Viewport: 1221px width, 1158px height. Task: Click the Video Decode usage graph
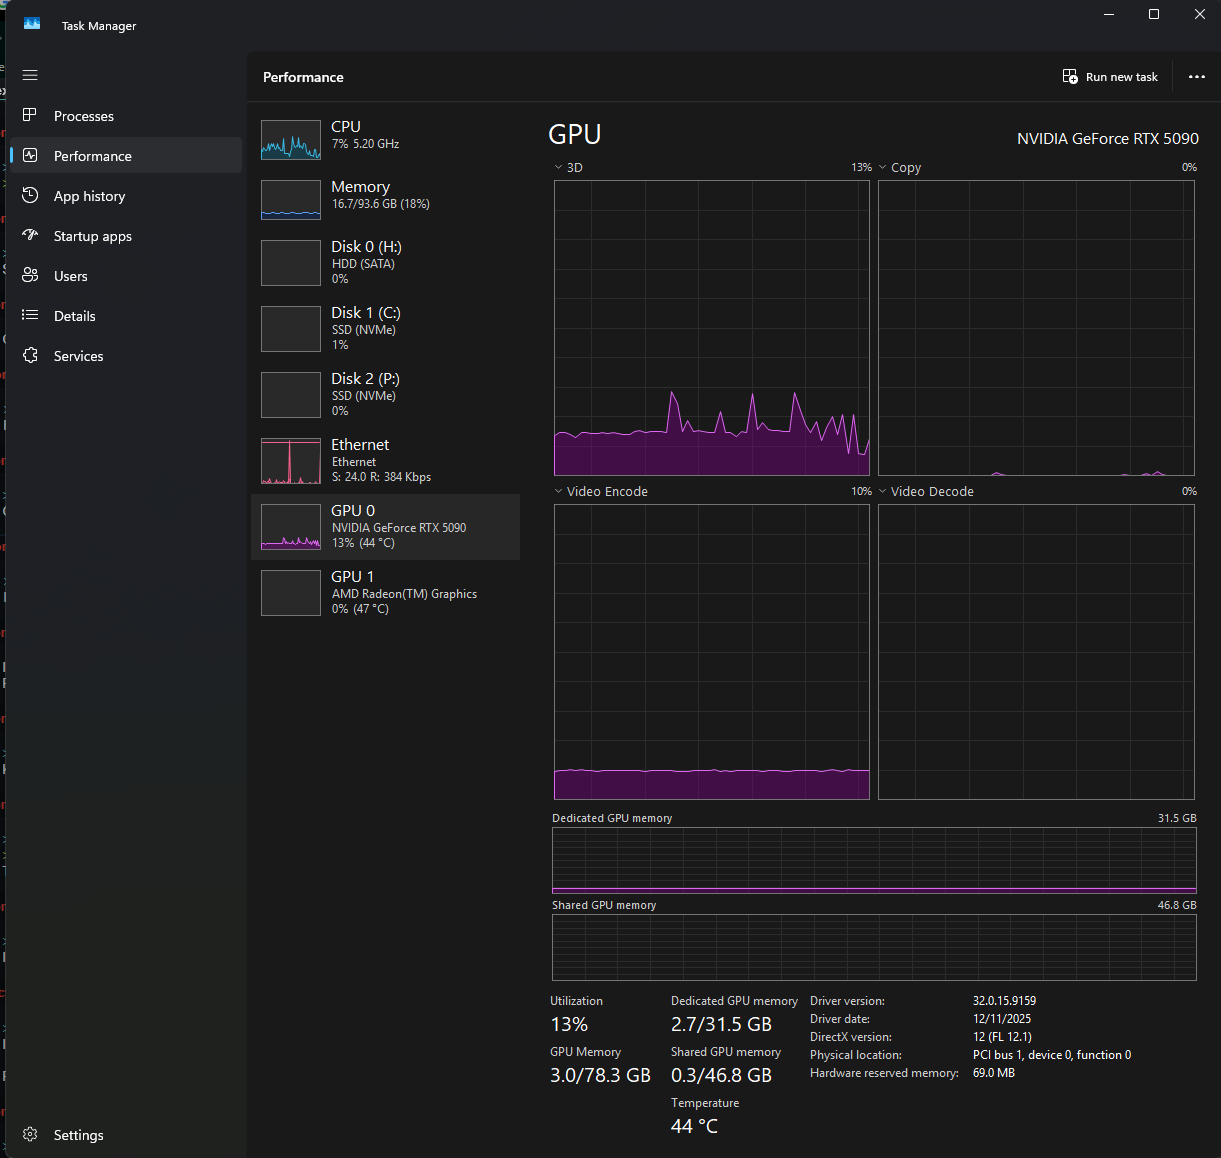(x=1036, y=652)
